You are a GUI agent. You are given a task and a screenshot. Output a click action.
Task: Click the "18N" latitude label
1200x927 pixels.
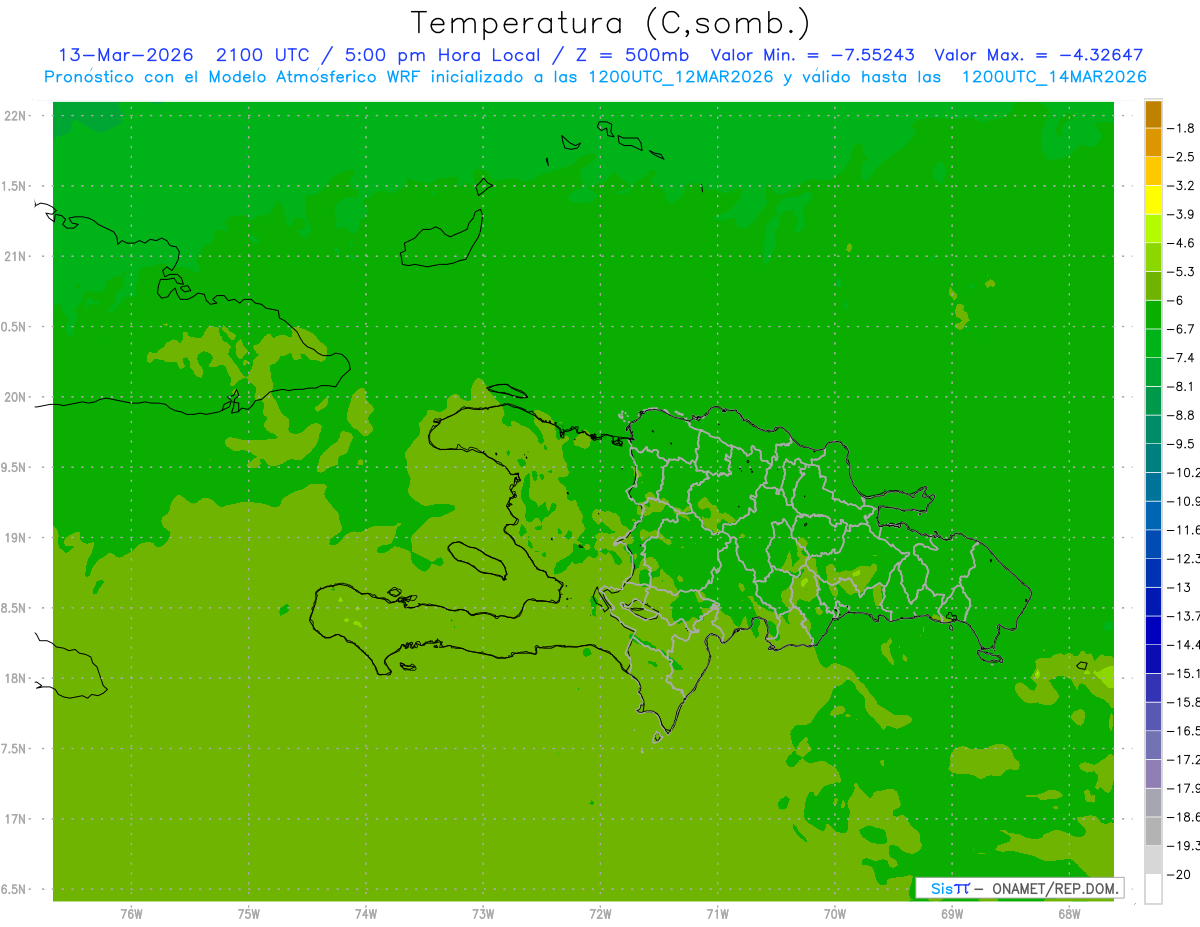pyautogui.click(x=15, y=678)
